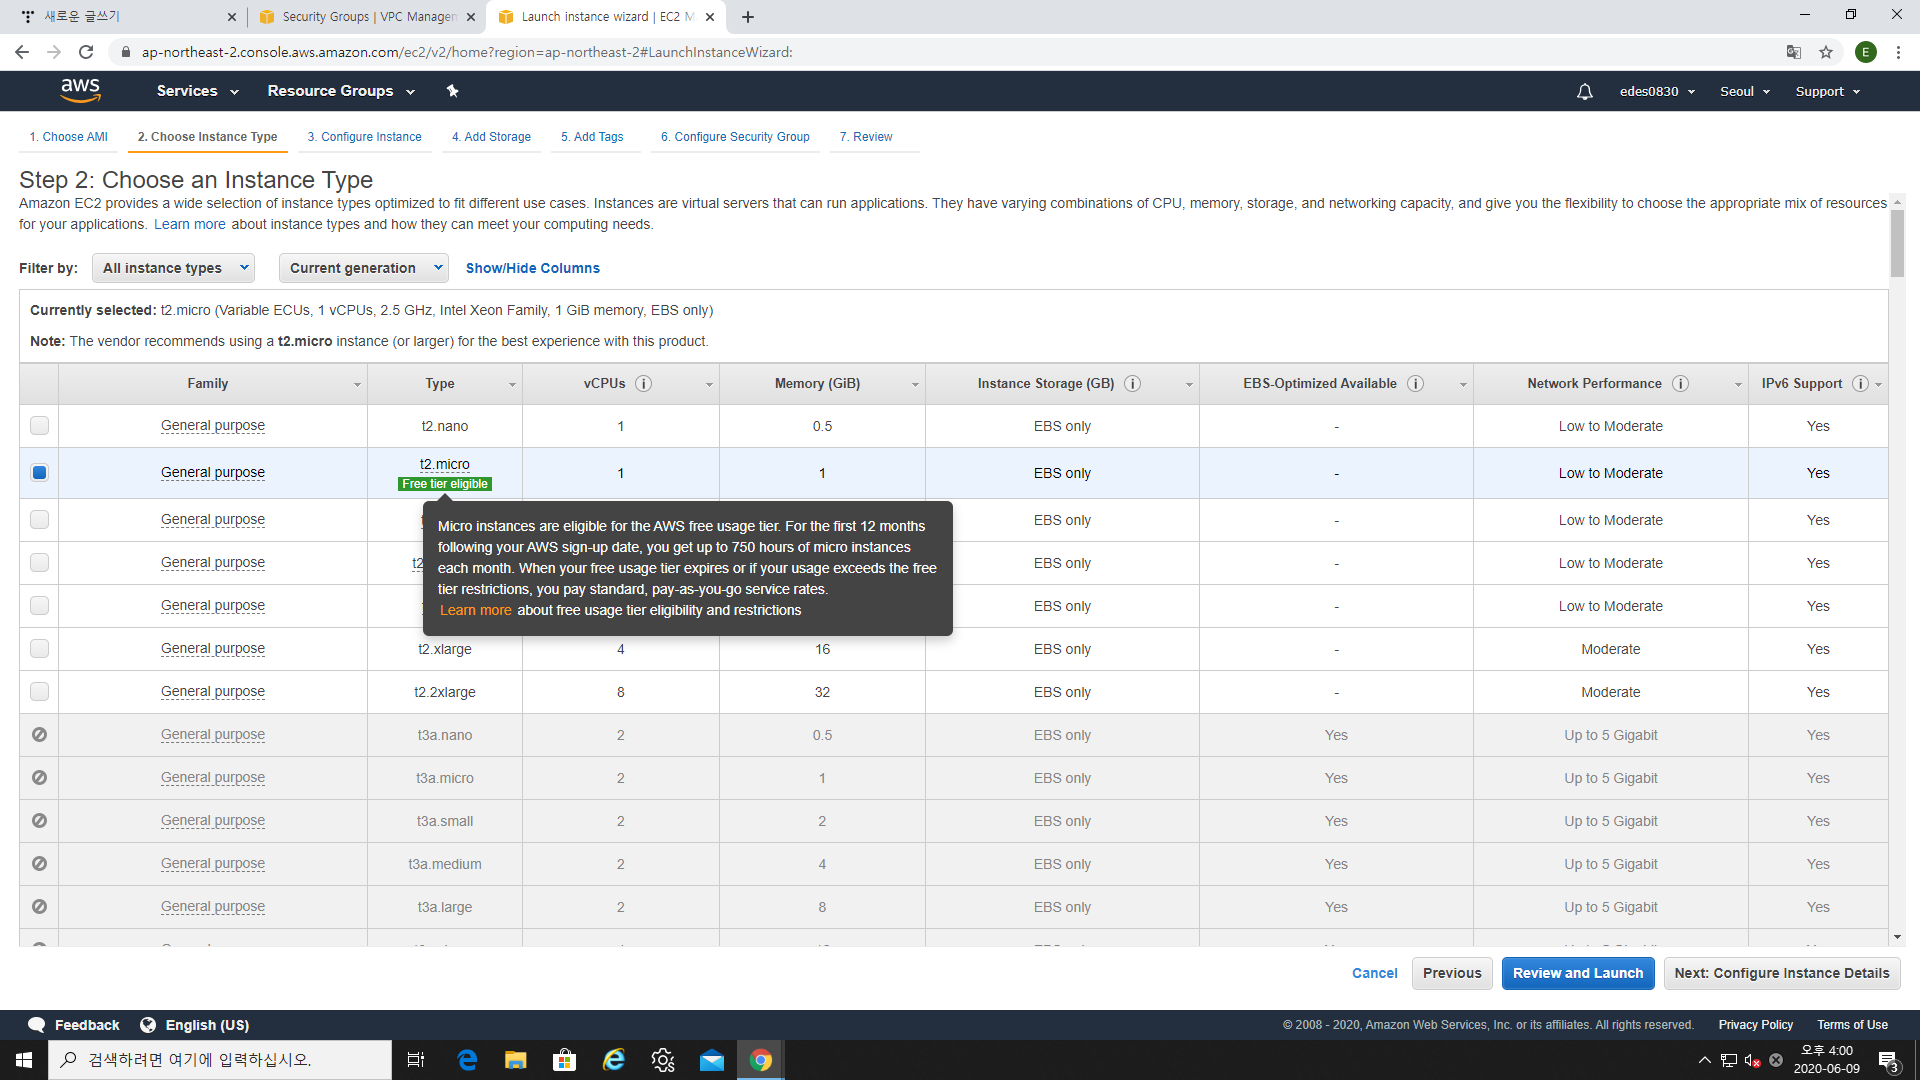Select the t2.xlarge instance checkbox
This screenshot has width=1920, height=1080.
(39, 649)
